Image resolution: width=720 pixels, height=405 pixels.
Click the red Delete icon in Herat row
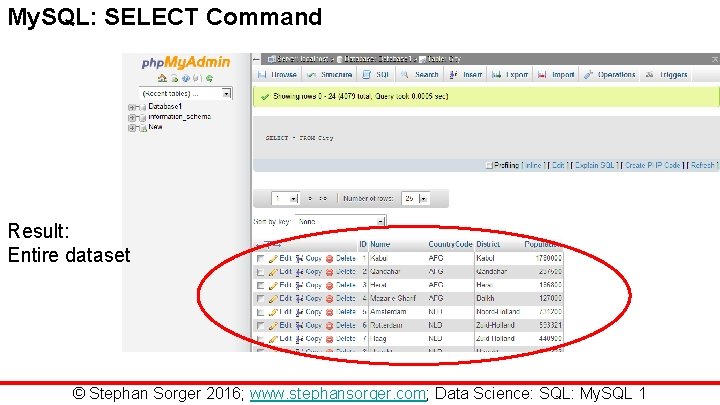point(329,286)
